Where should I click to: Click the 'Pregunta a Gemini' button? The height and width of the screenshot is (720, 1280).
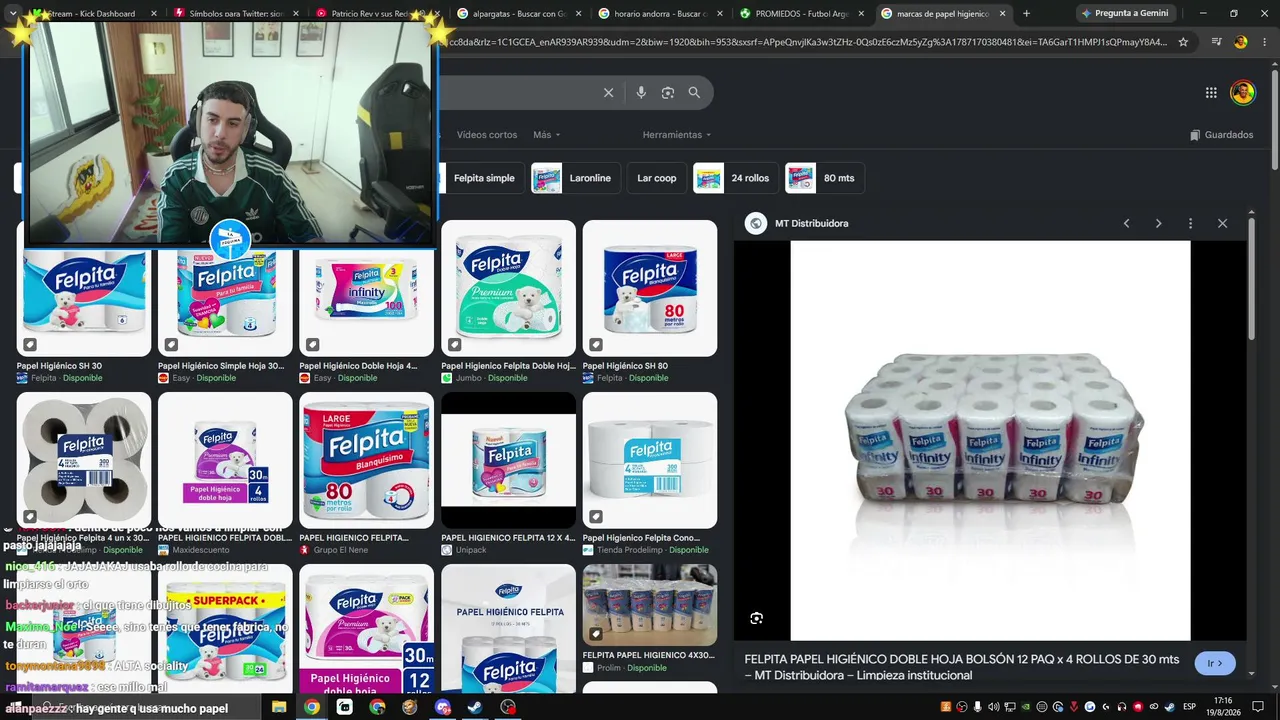(1124, 14)
